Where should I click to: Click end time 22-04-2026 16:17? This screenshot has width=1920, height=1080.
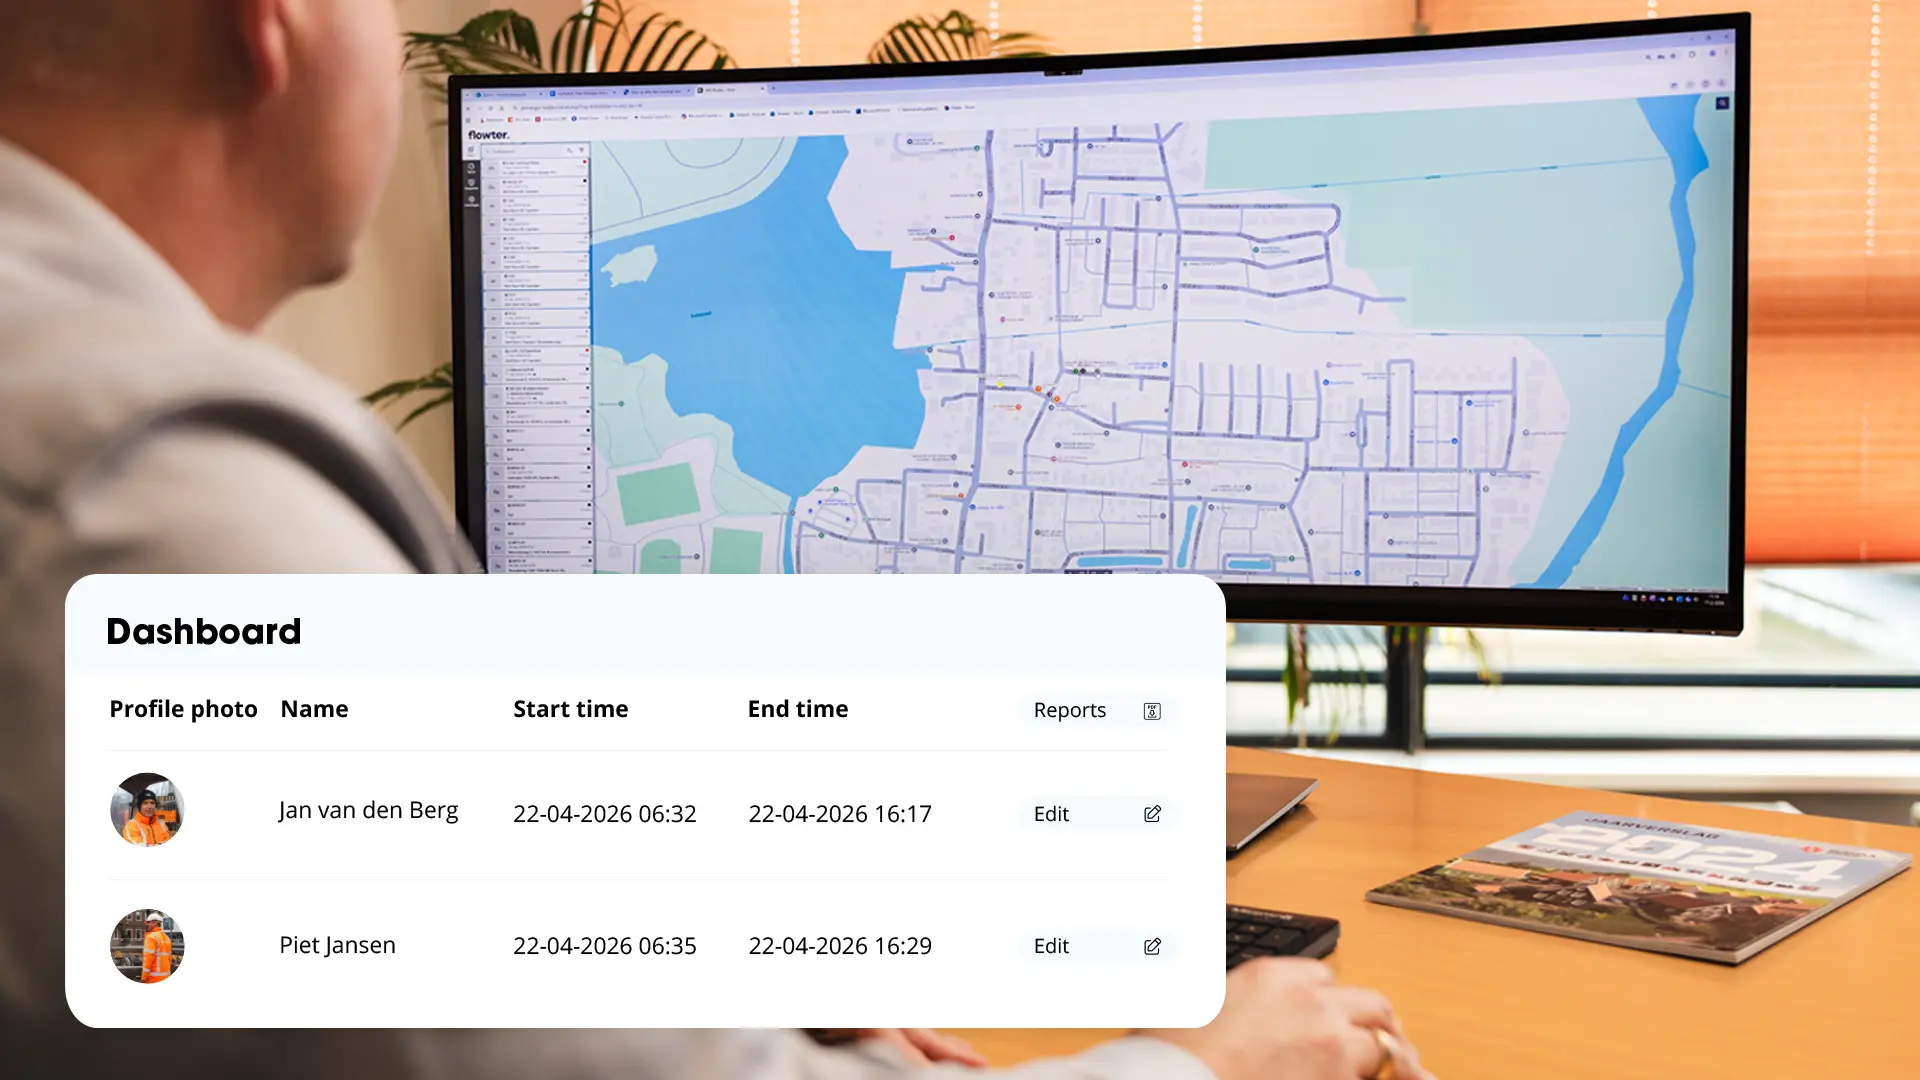coord(840,814)
